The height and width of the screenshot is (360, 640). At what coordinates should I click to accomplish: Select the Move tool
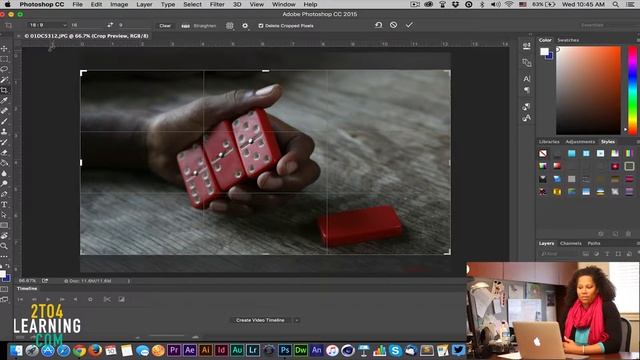coord(4,49)
